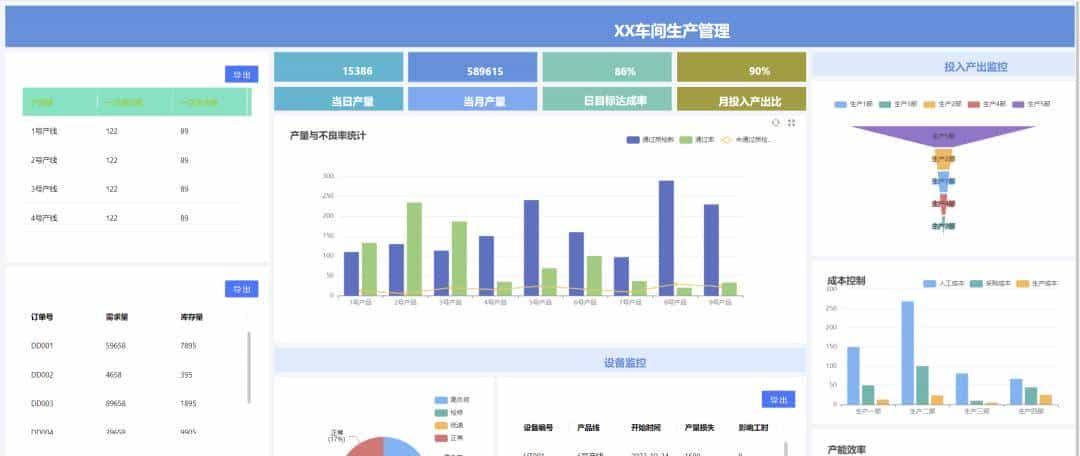Click the tallest blue bar for 8号产品
The height and width of the screenshot is (456, 1080).
(666, 238)
